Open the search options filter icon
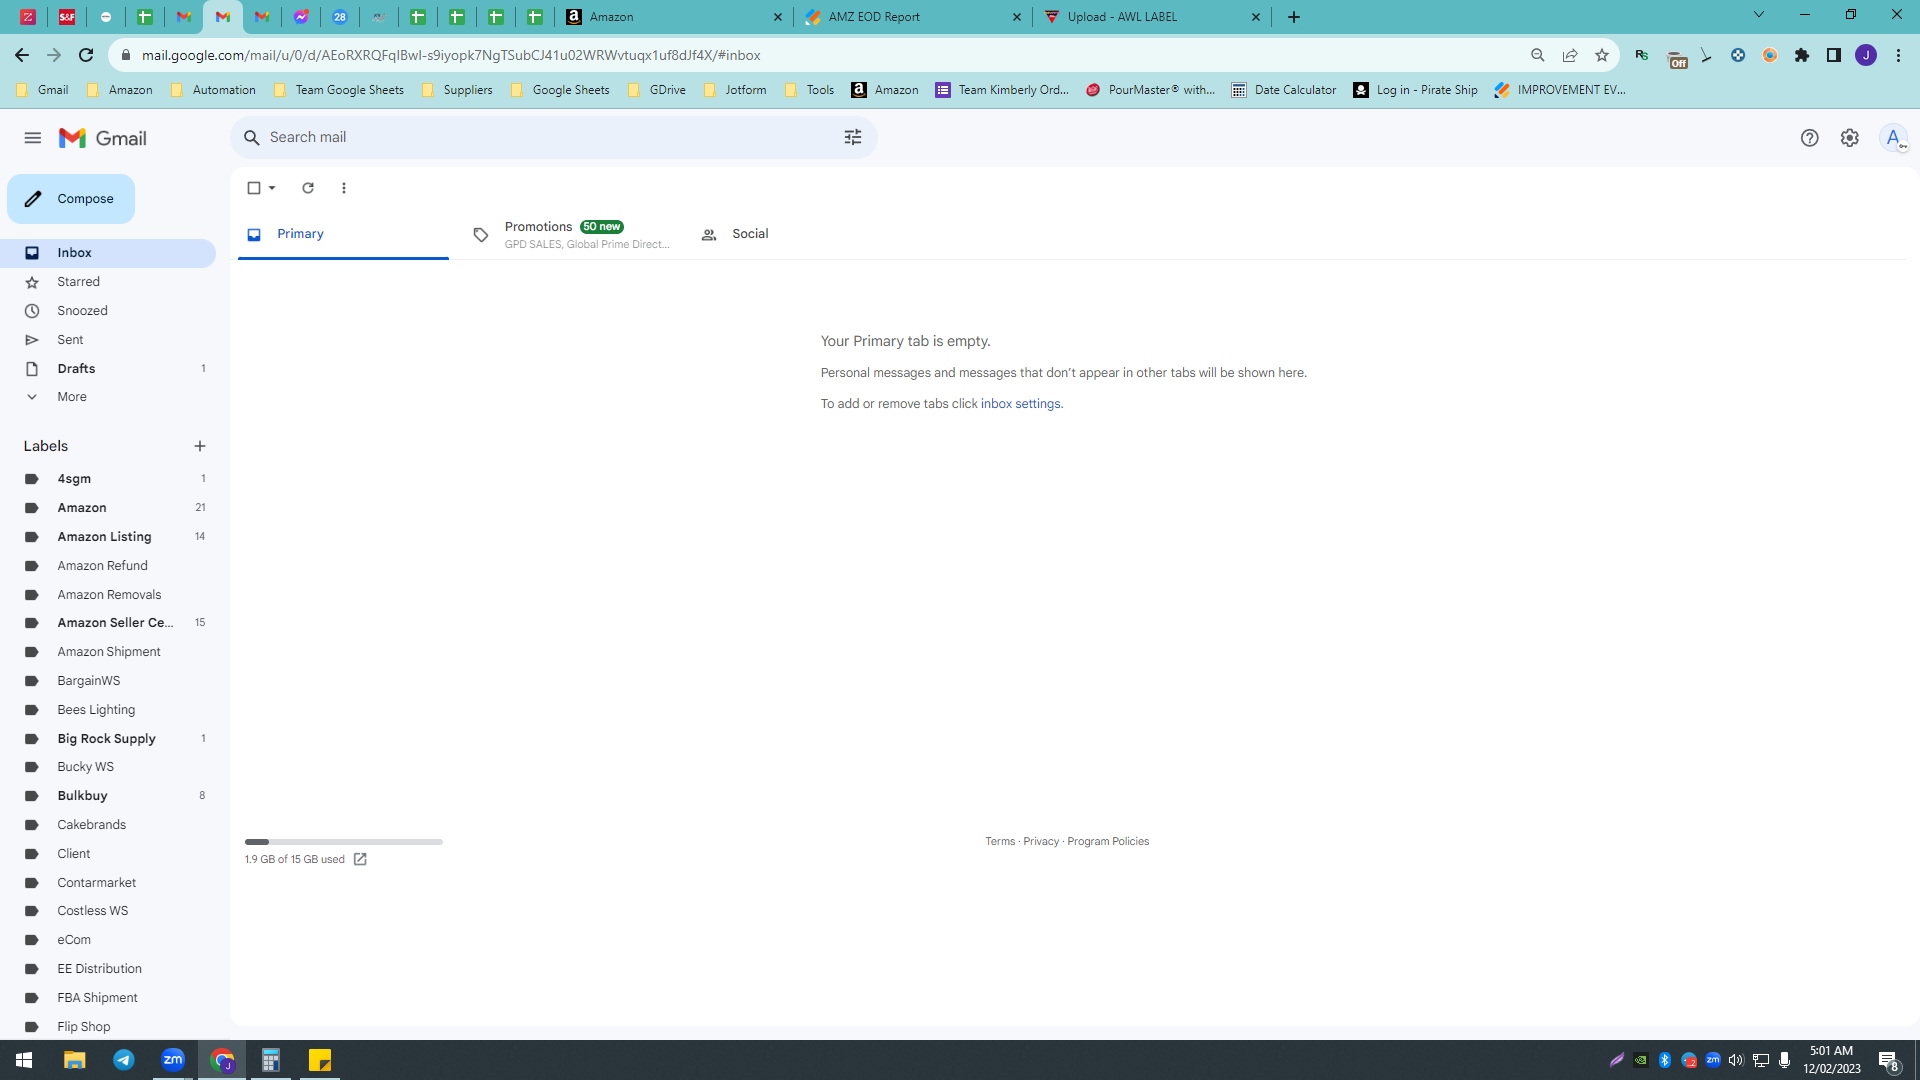This screenshot has height=1080, width=1920. pos(853,137)
